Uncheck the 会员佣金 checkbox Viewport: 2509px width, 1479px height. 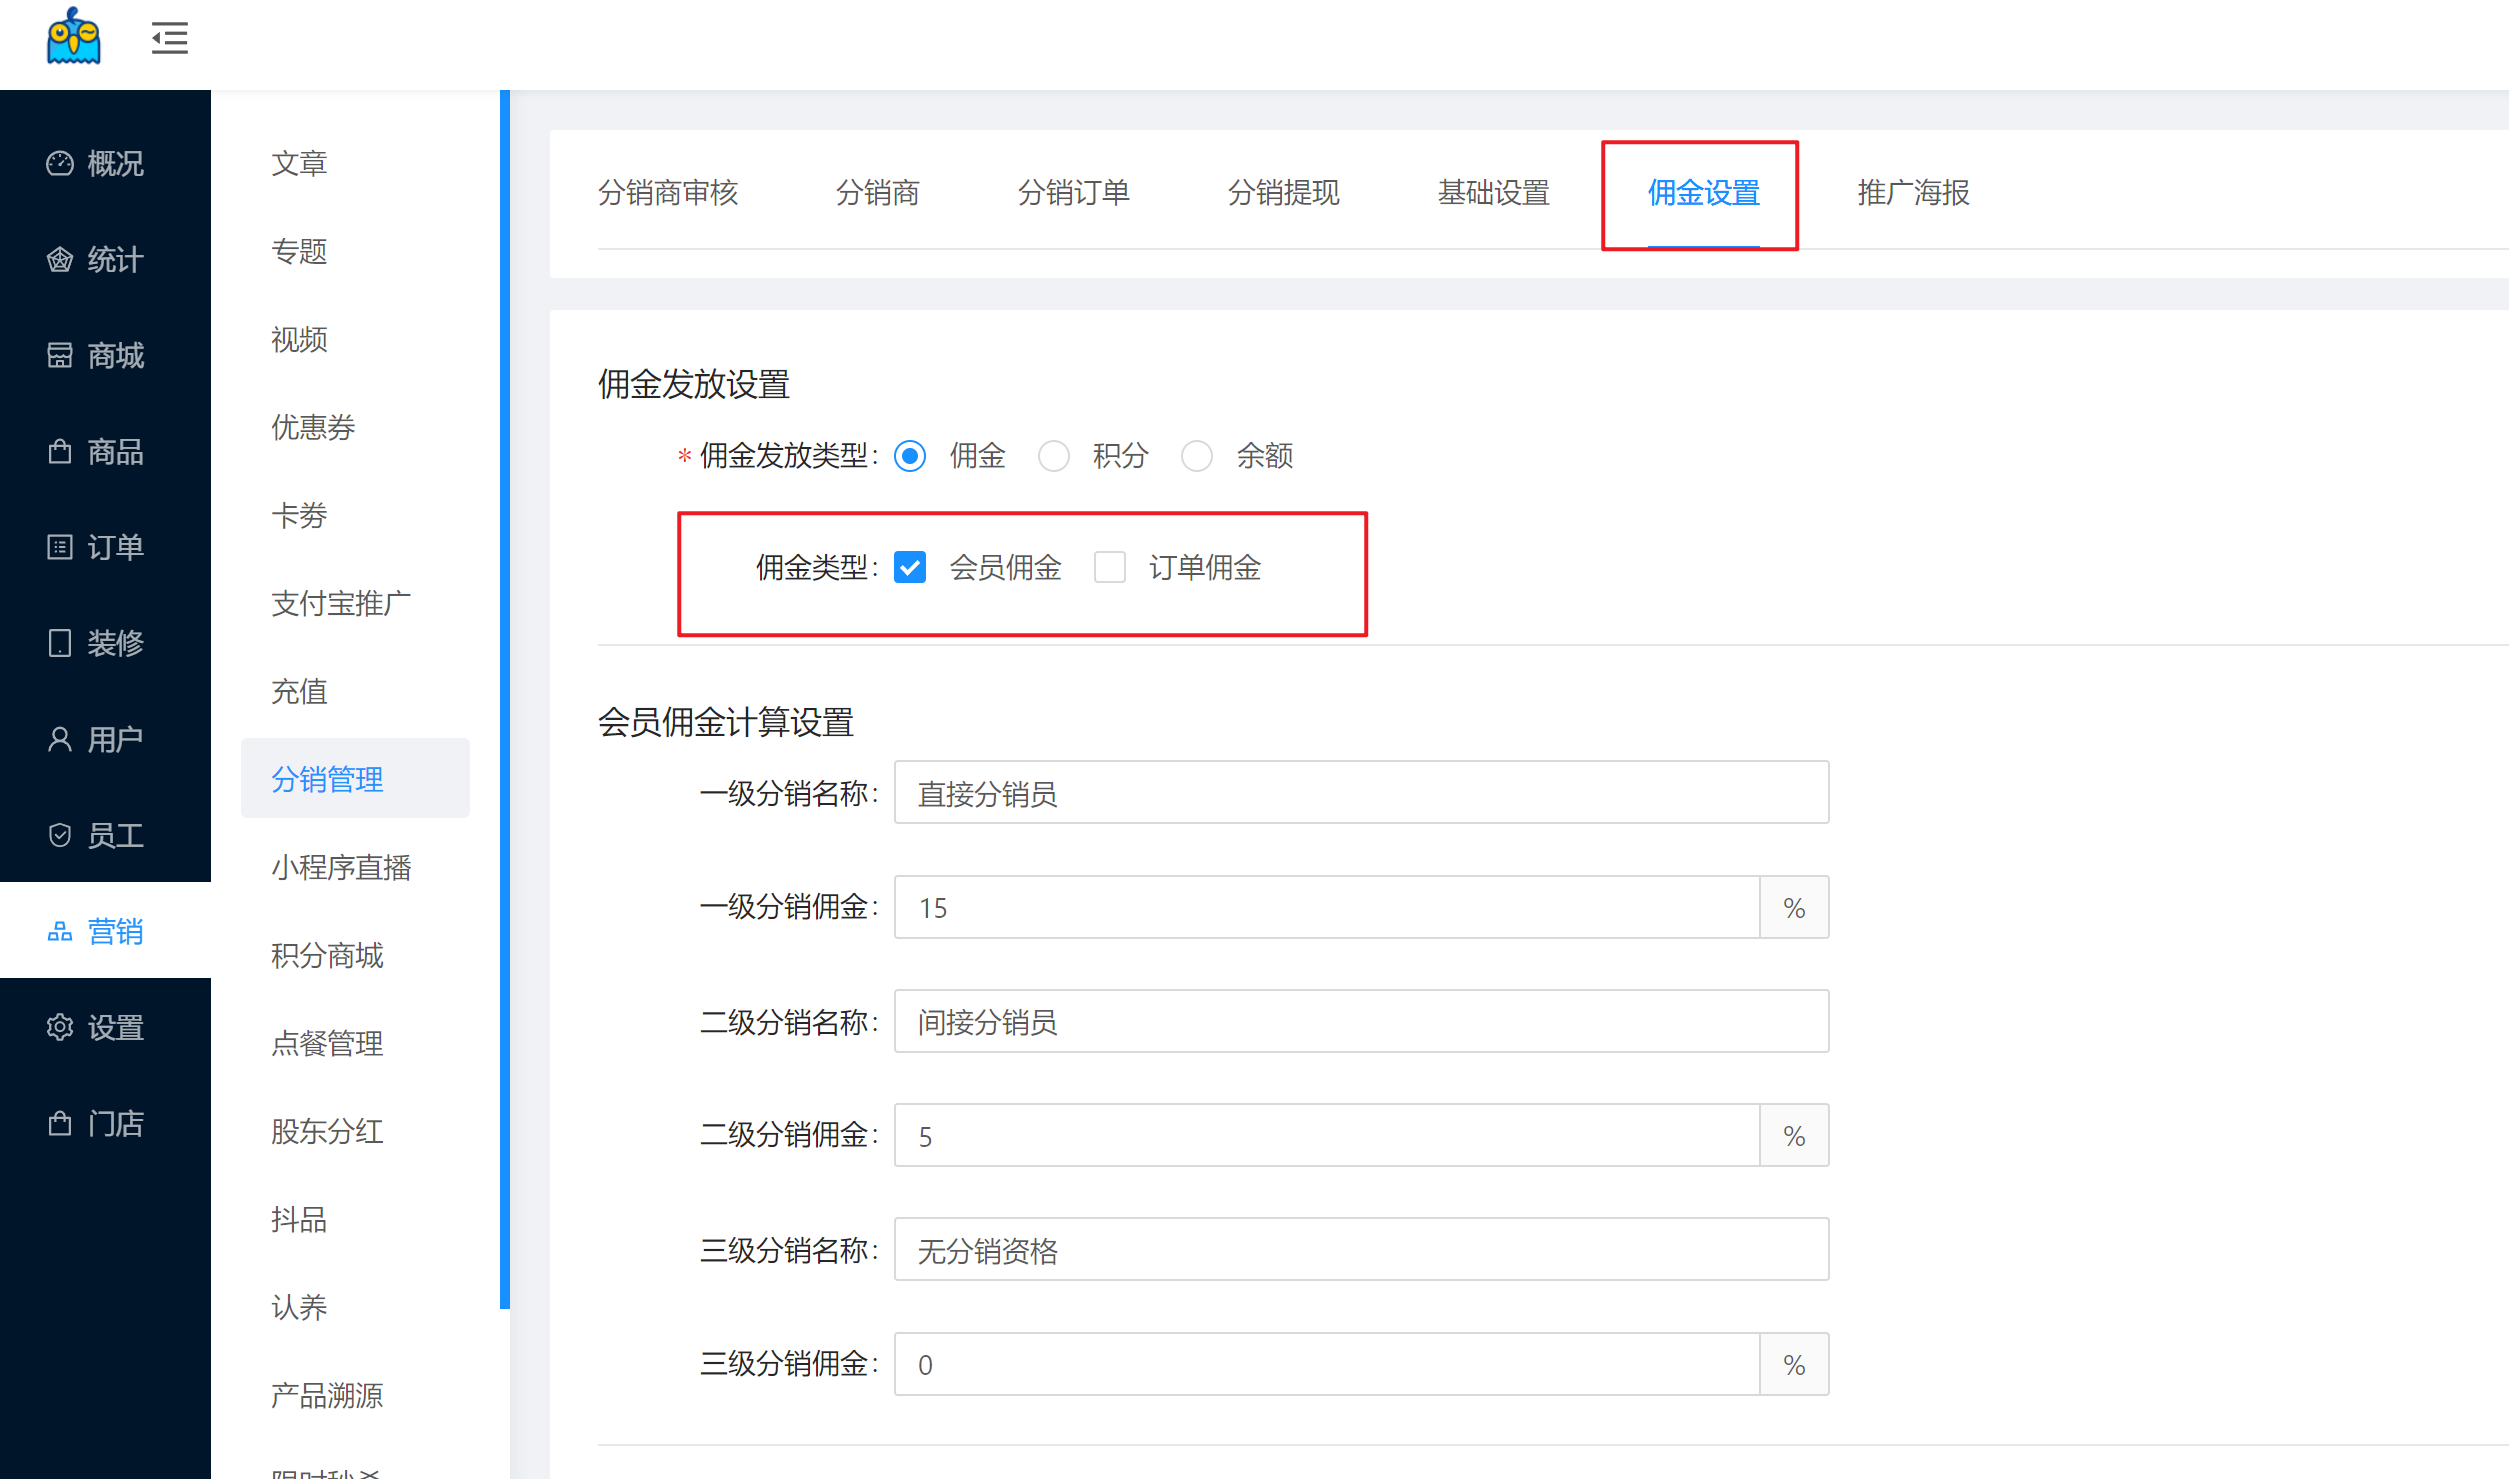pyautogui.click(x=910, y=567)
